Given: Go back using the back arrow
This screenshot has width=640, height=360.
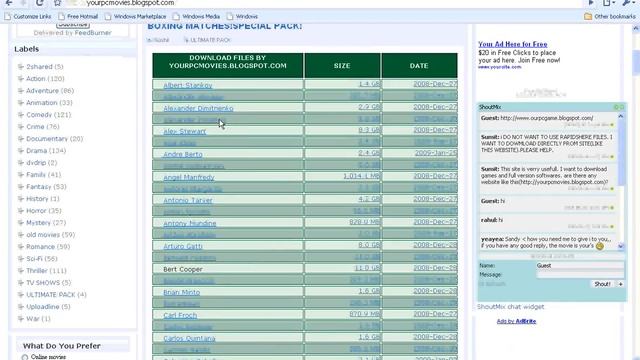Looking at the screenshot, I should pyautogui.click(x=9, y=3).
